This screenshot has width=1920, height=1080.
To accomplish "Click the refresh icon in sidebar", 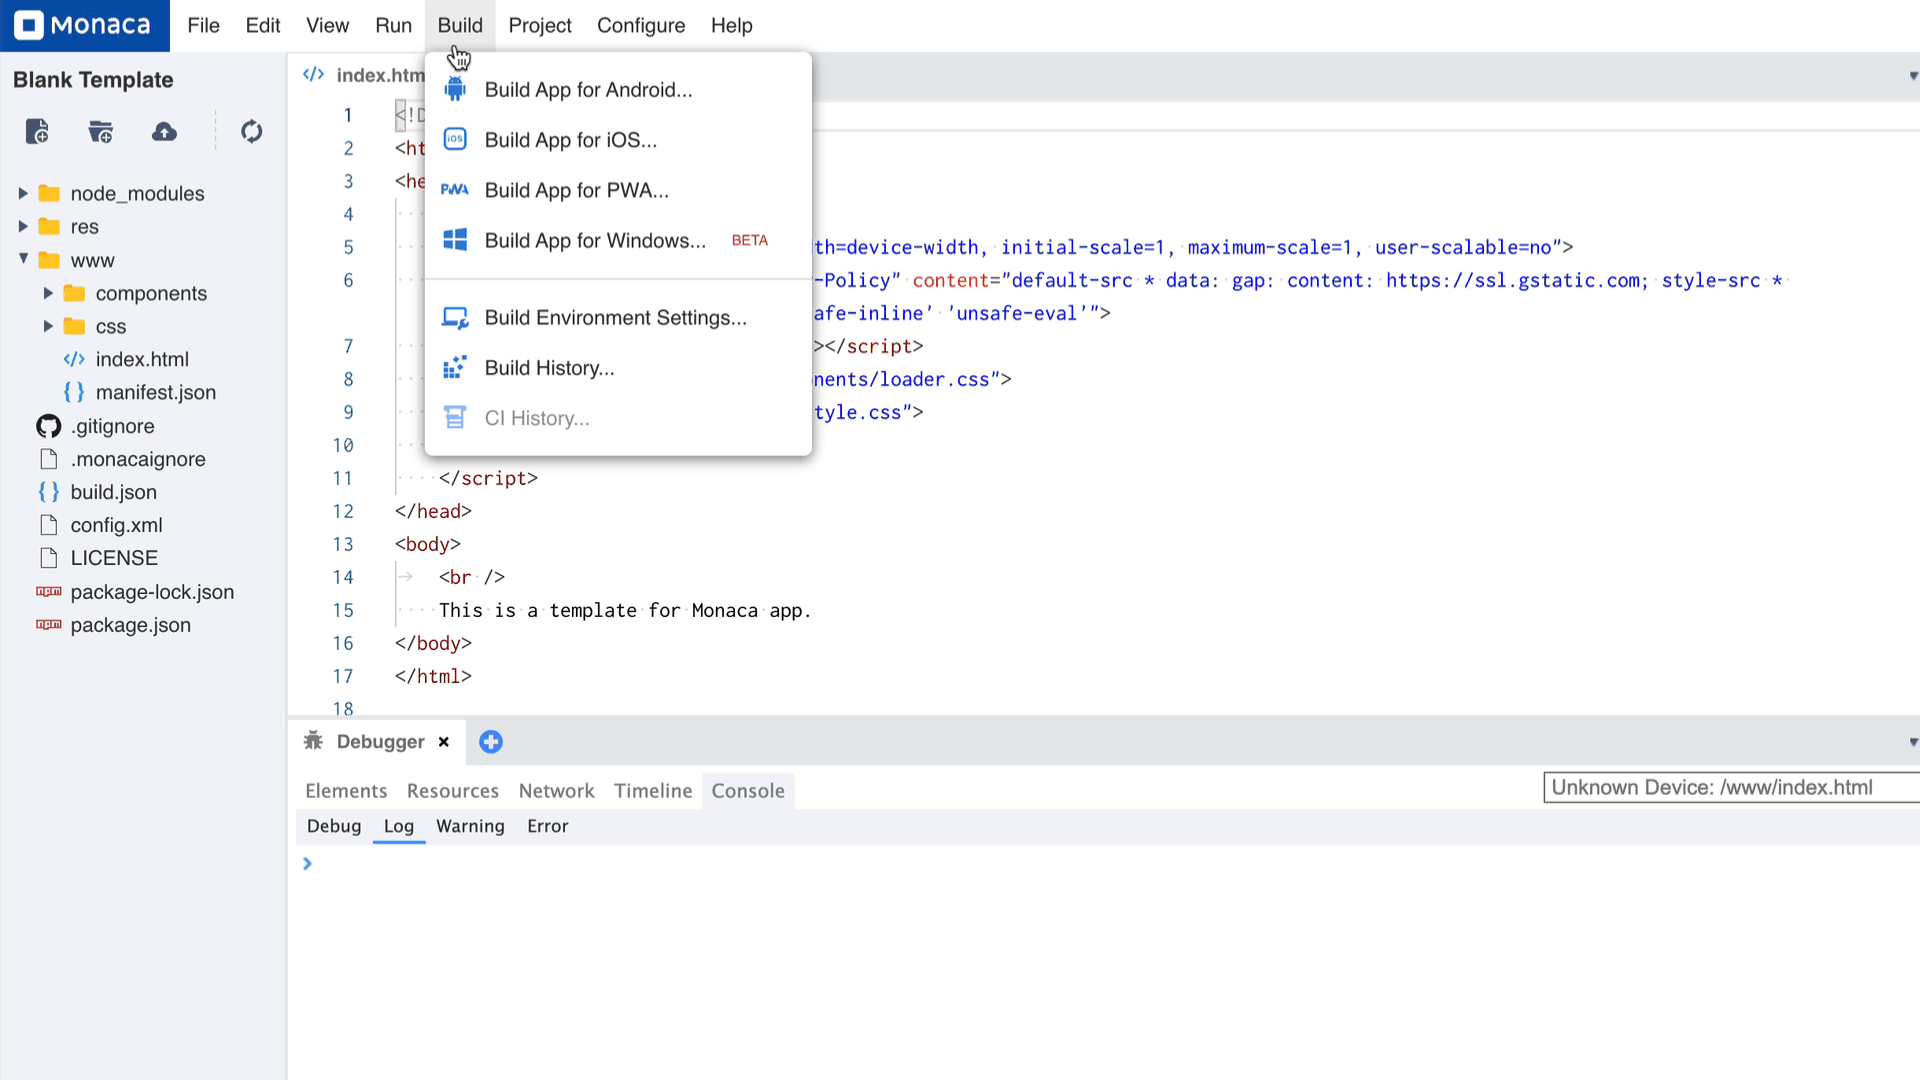I will (251, 131).
